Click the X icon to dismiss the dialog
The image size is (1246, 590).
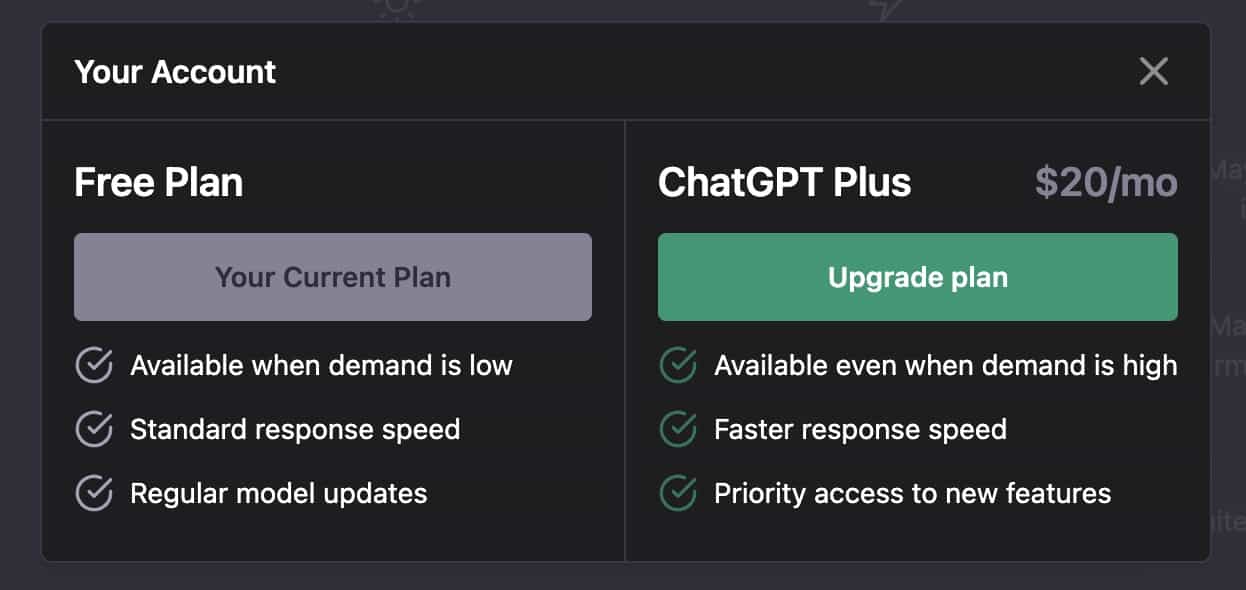tap(1153, 71)
